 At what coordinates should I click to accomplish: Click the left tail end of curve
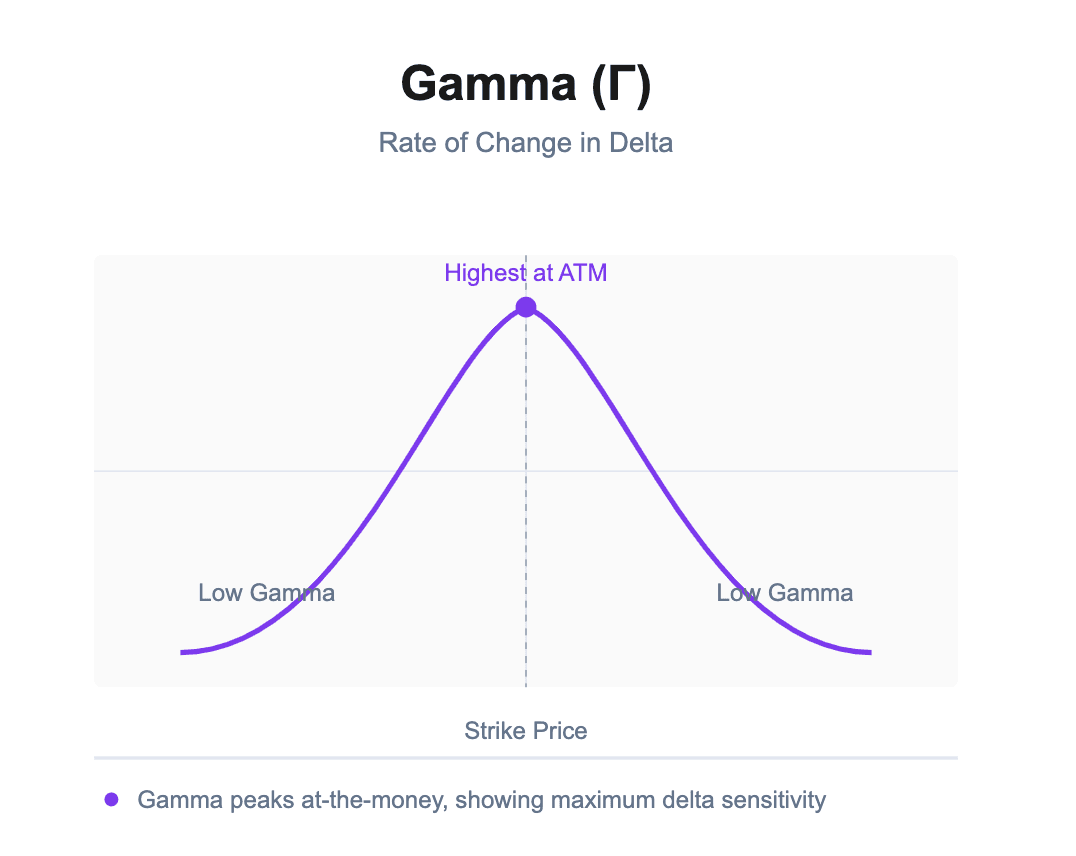point(183,652)
